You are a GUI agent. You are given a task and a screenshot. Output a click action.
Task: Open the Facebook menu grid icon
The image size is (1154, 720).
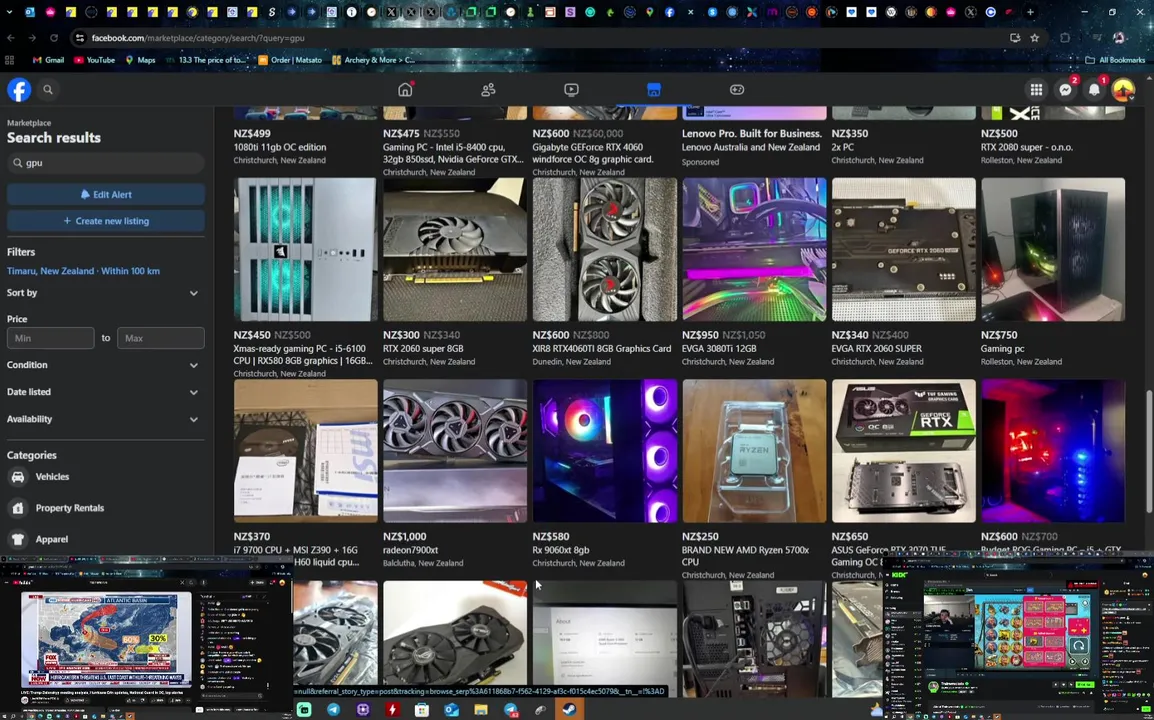coord(1036,90)
